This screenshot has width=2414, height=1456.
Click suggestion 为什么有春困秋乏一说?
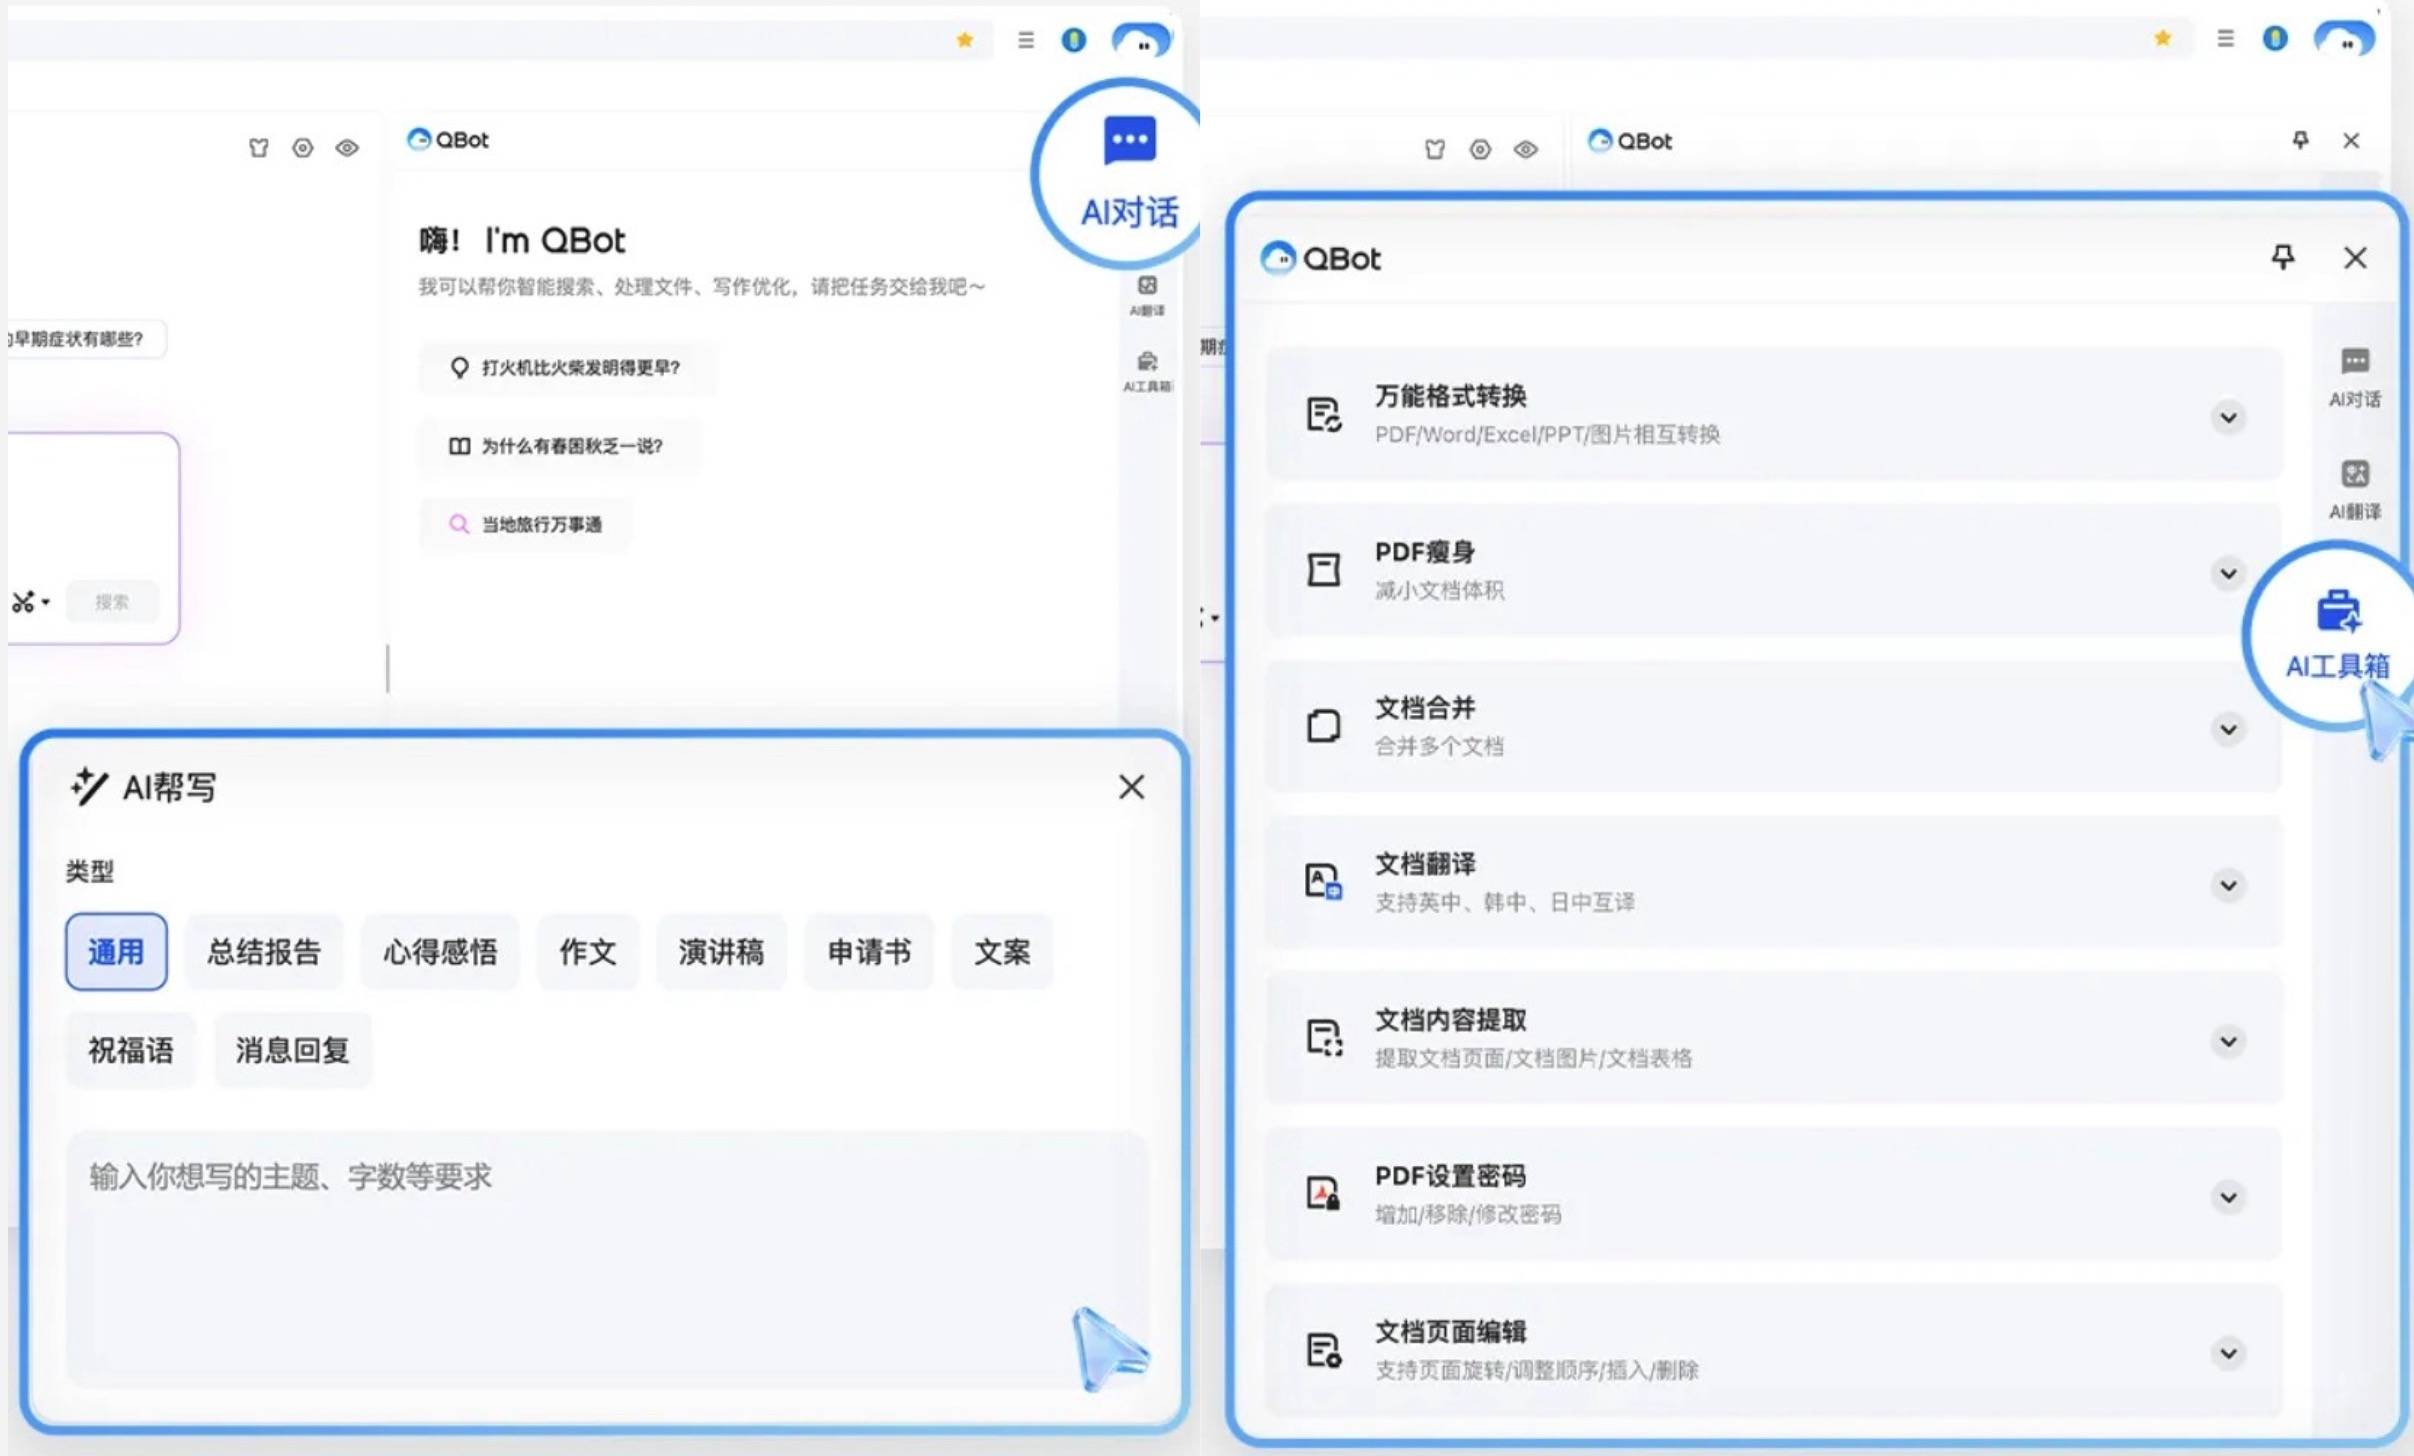click(x=559, y=446)
